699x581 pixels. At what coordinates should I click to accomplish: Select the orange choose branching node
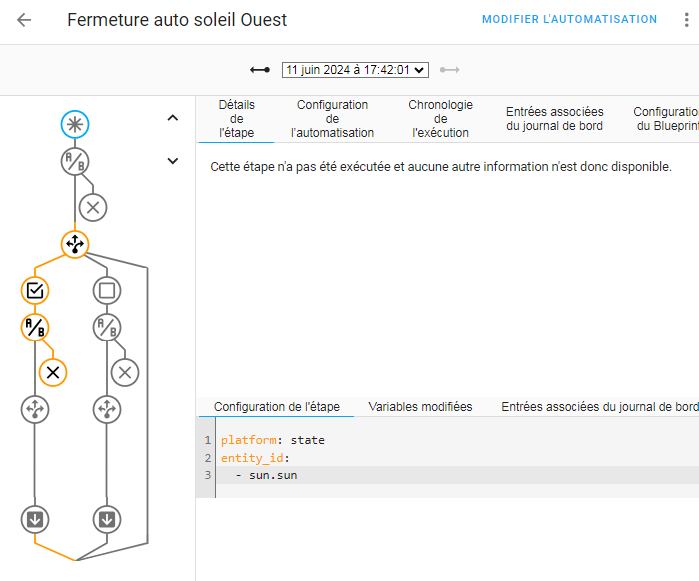coord(75,244)
